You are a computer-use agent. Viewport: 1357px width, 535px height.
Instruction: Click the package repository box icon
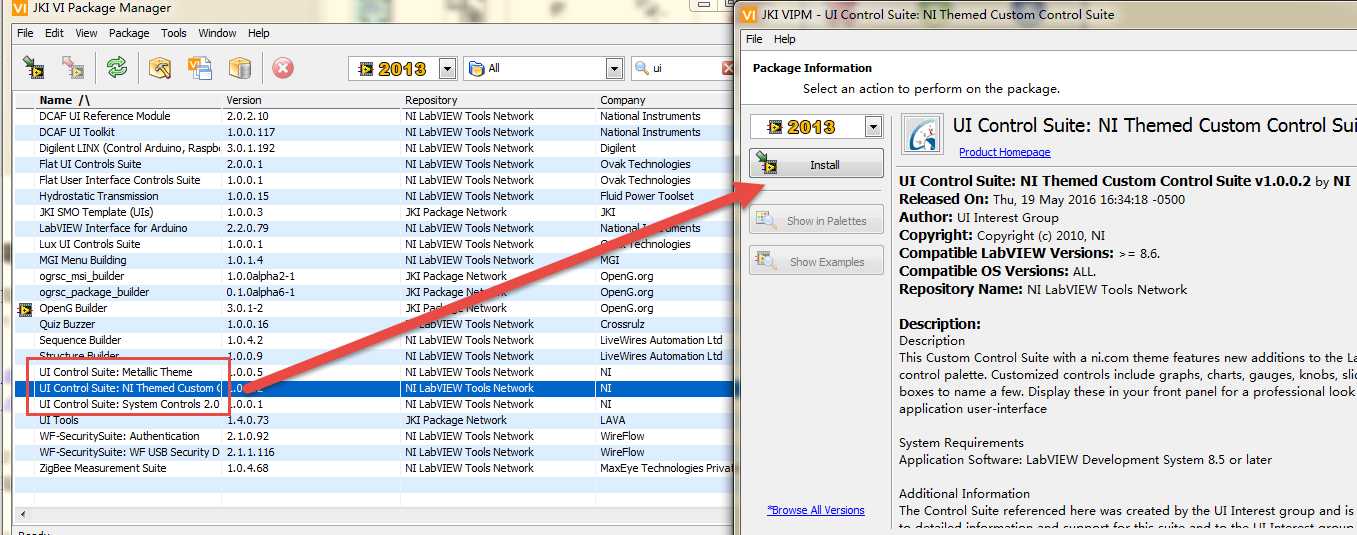coord(239,68)
